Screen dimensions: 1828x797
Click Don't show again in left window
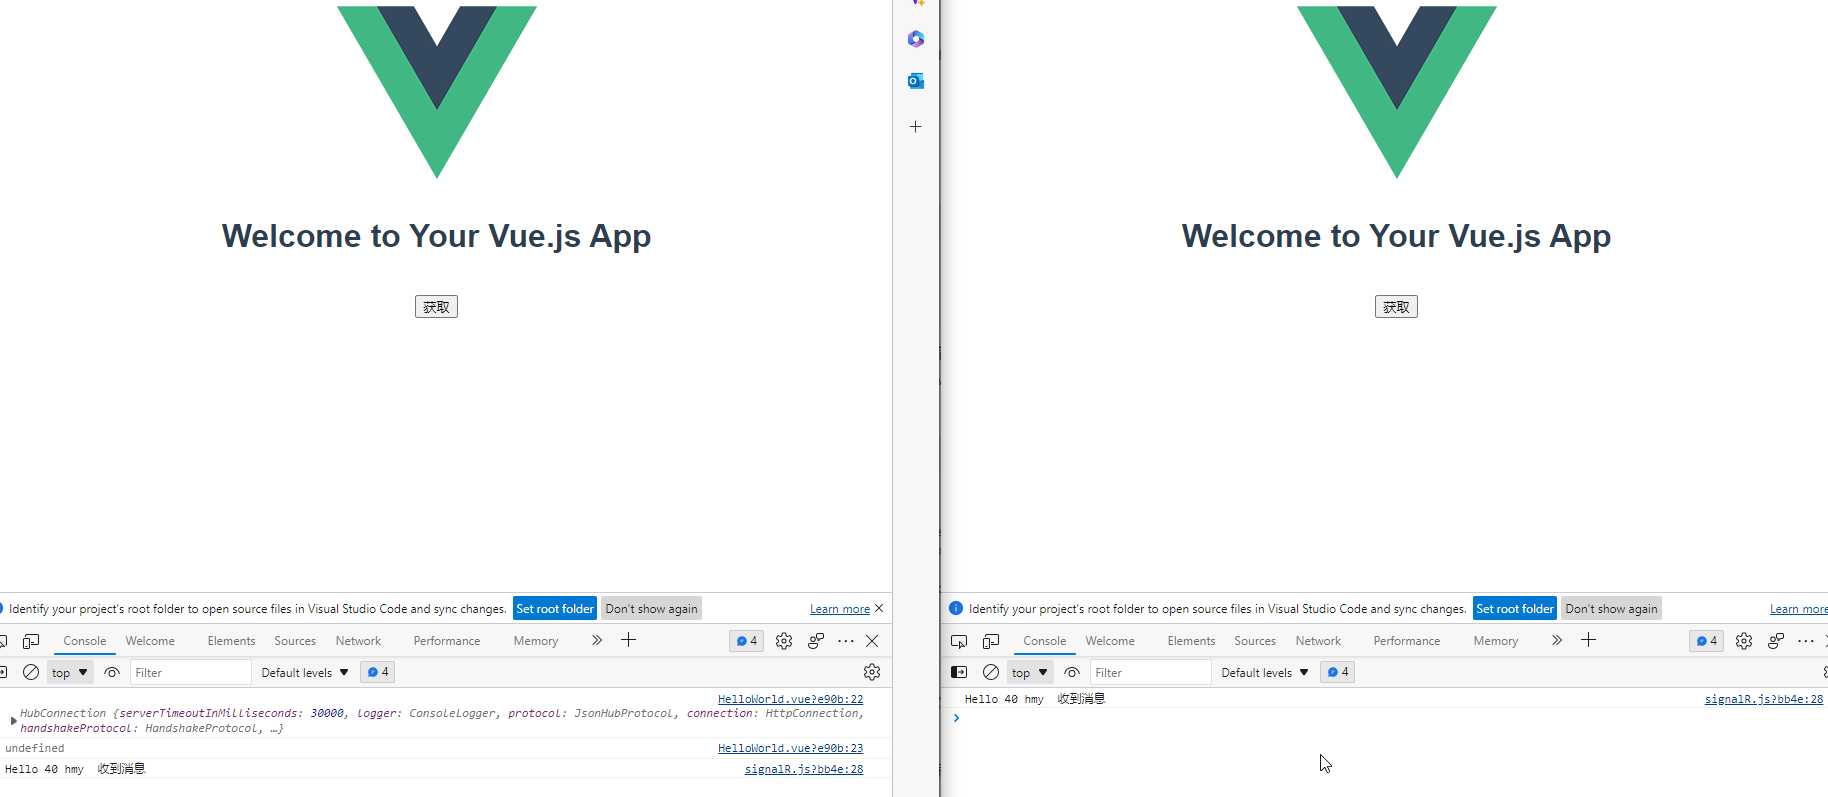tap(652, 608)
